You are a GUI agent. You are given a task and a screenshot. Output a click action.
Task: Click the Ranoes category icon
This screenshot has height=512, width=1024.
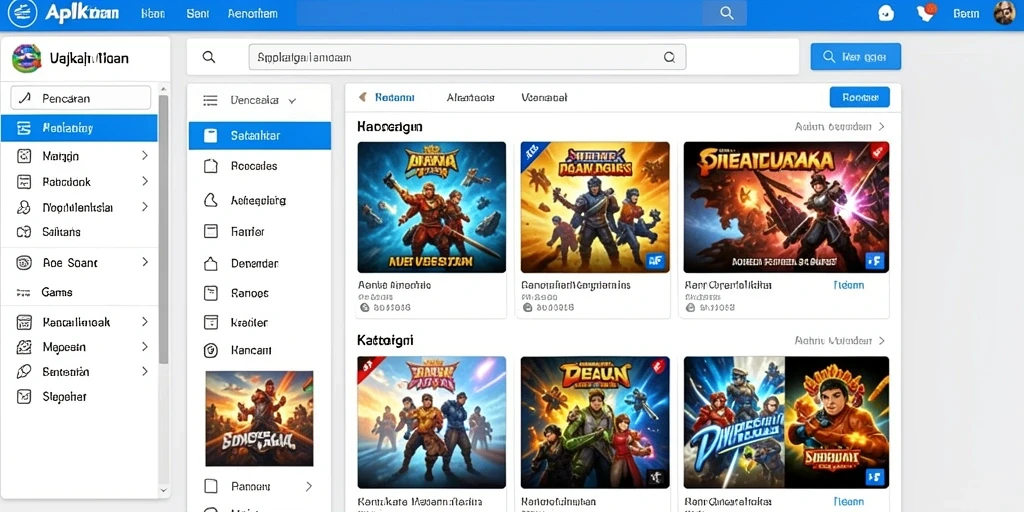click(210, 293)
